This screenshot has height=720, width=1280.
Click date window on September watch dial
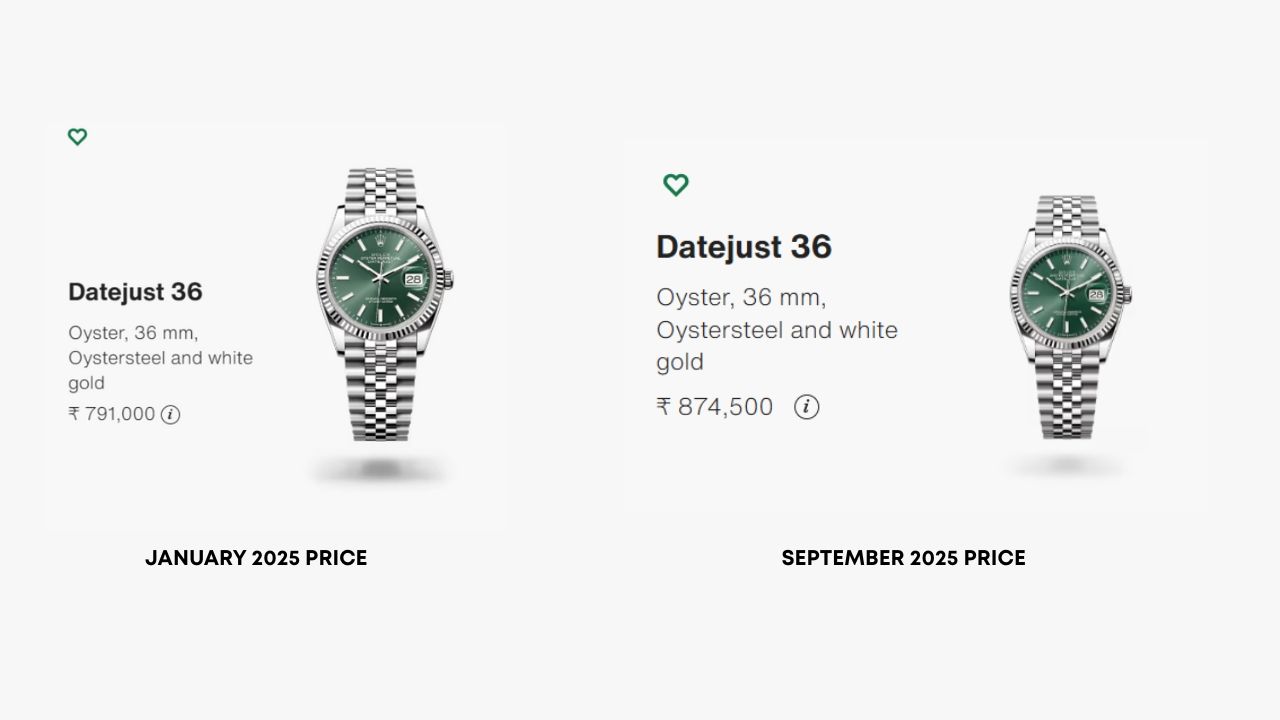click(x=1096, y=295)
